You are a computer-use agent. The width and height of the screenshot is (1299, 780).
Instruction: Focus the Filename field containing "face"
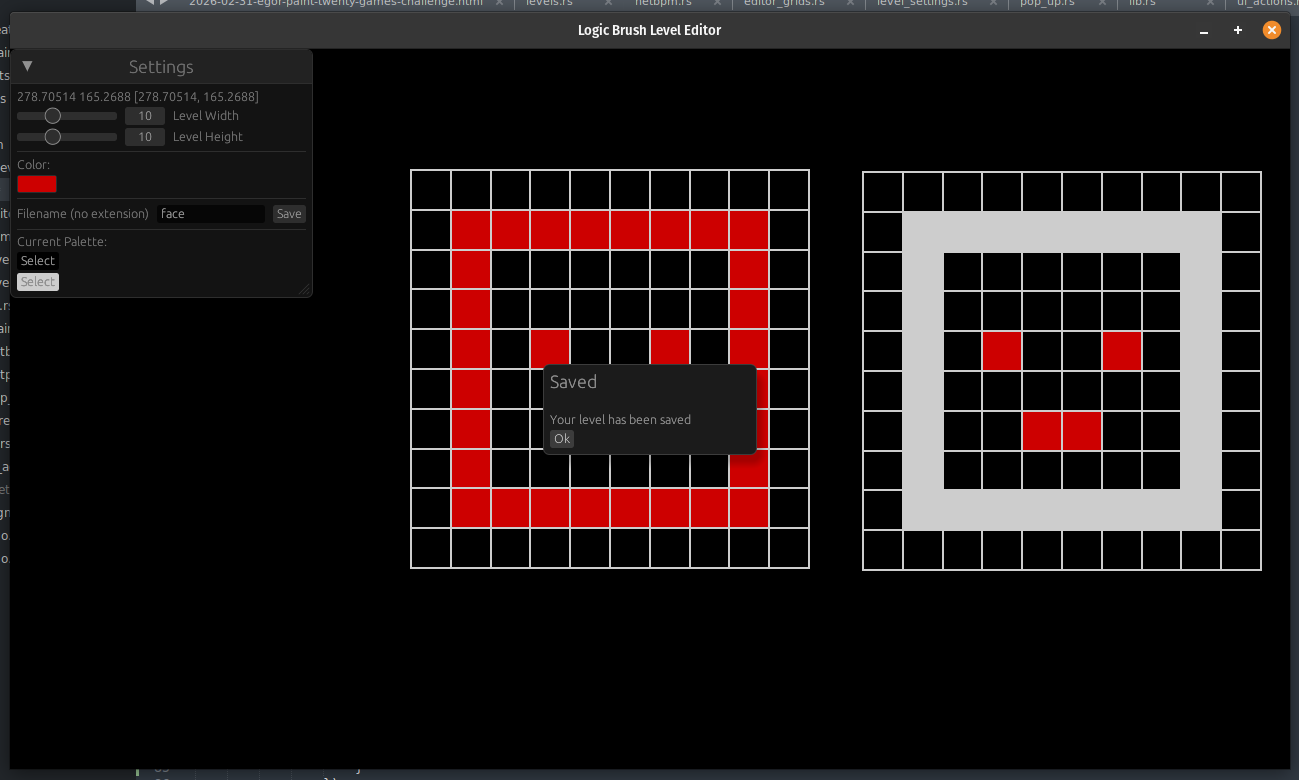coord(211,214)
